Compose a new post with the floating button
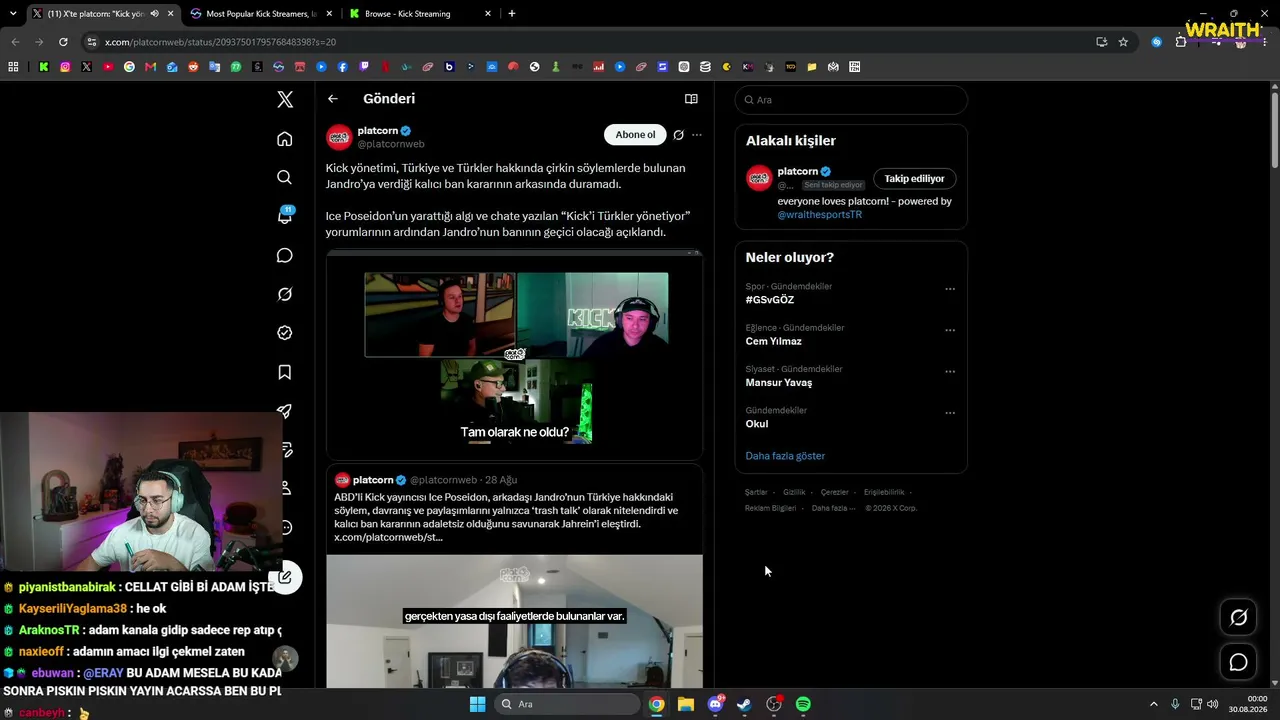The image size is (1280, 720). tap(285, 577)
